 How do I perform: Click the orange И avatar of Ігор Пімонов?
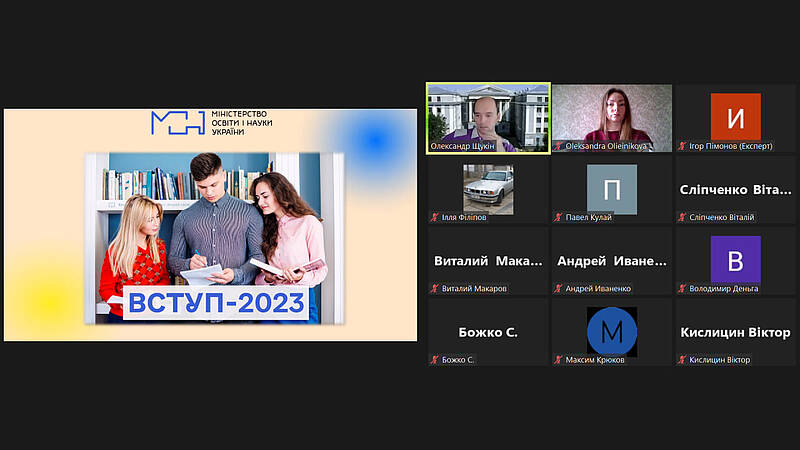[x=735, y=117]
